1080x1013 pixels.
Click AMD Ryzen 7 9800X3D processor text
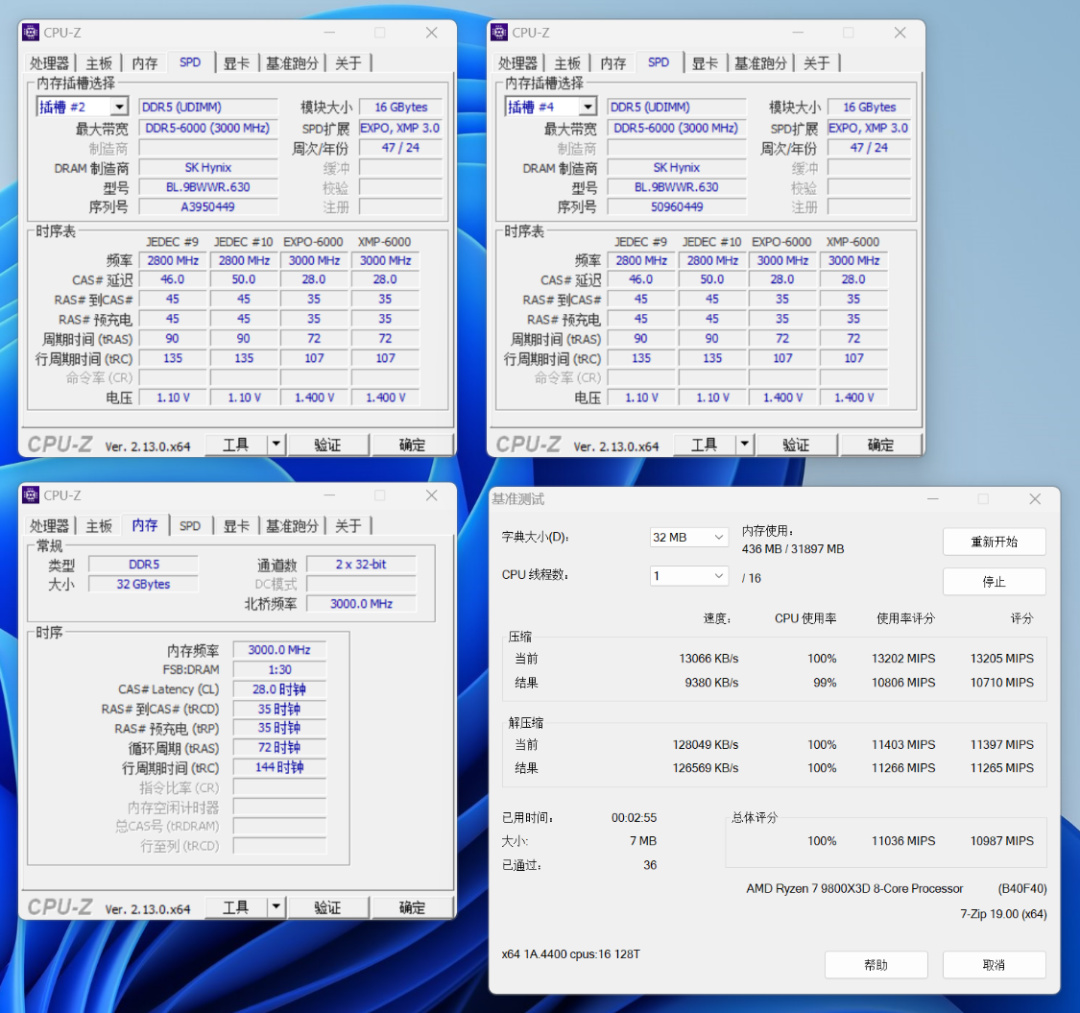point(854,888)
